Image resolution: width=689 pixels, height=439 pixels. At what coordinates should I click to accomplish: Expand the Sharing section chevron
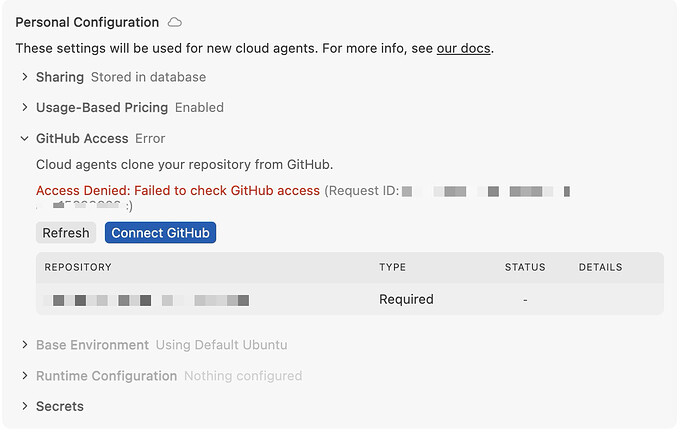pos(25,77)
